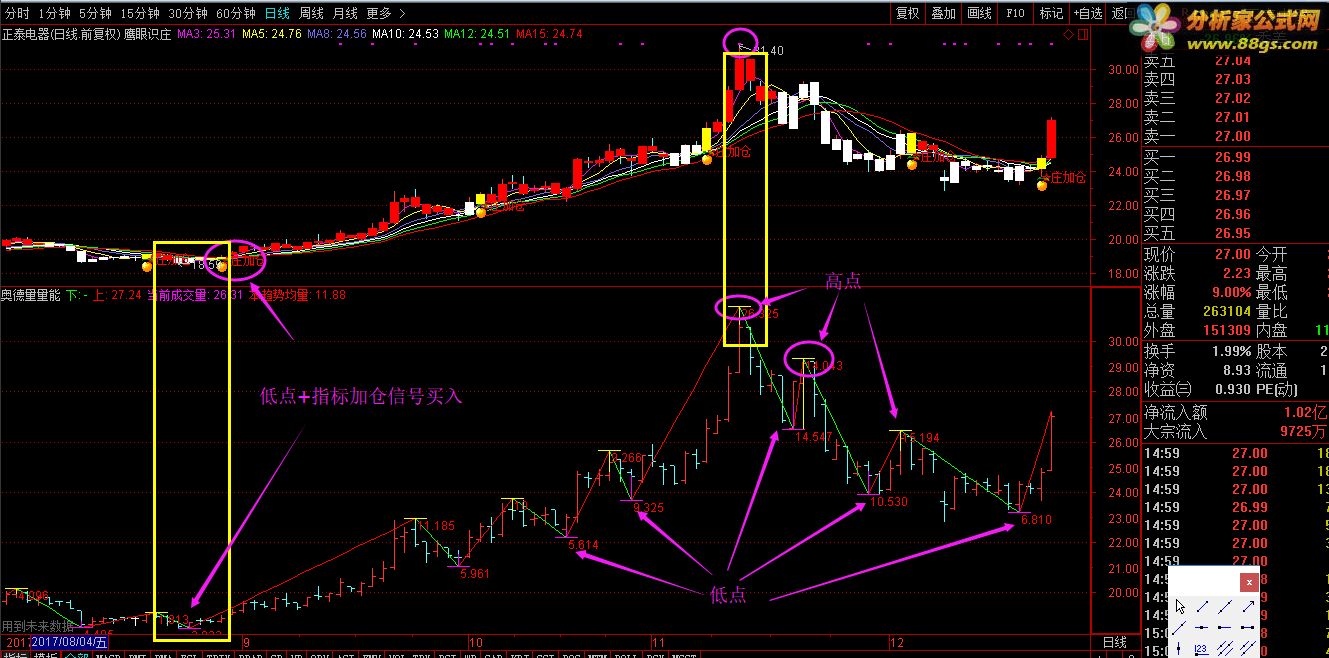This screenshot has width=1329, height=658.
Task: Select horizontal segment with two endpoints tool
Action: coord(1248,627)
